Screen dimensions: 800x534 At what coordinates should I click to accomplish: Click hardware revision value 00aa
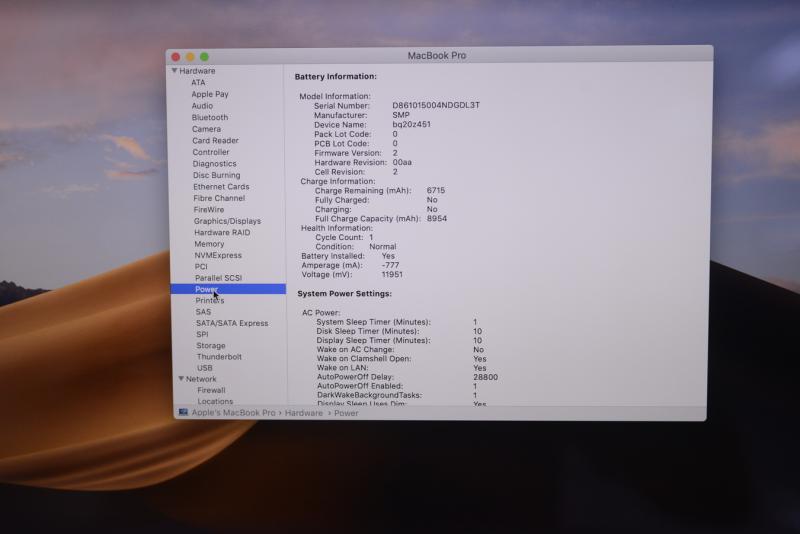pos(402,162)
